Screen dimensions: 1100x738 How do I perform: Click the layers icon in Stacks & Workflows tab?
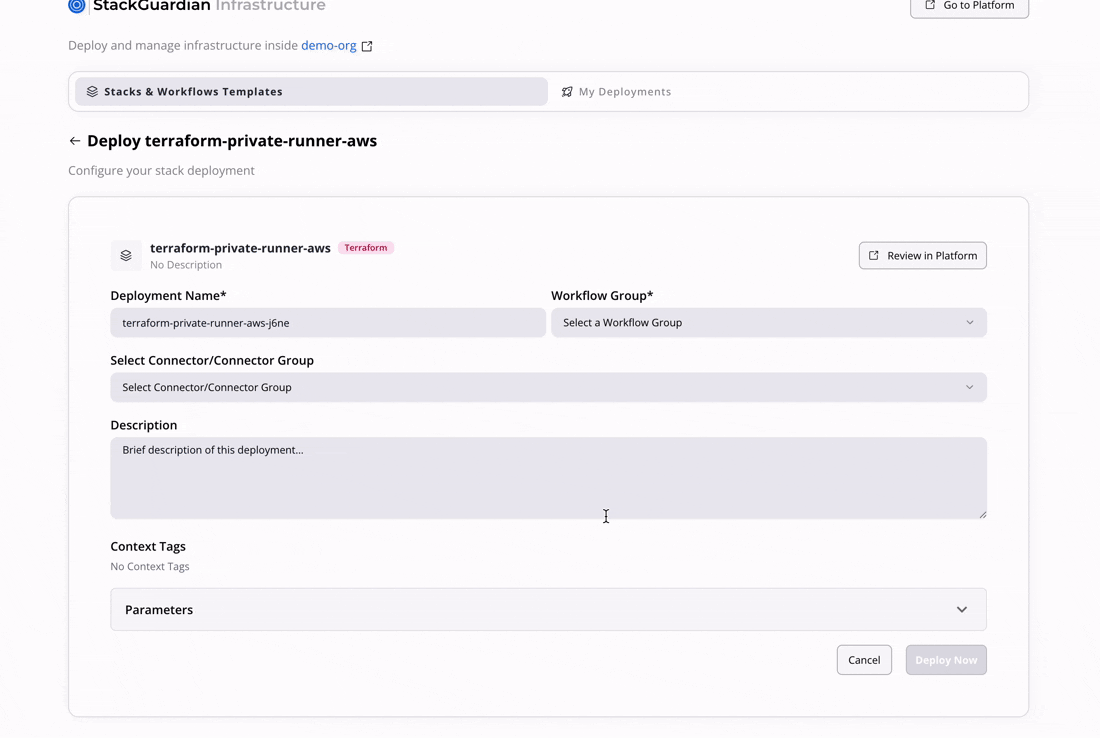point(92,92)
